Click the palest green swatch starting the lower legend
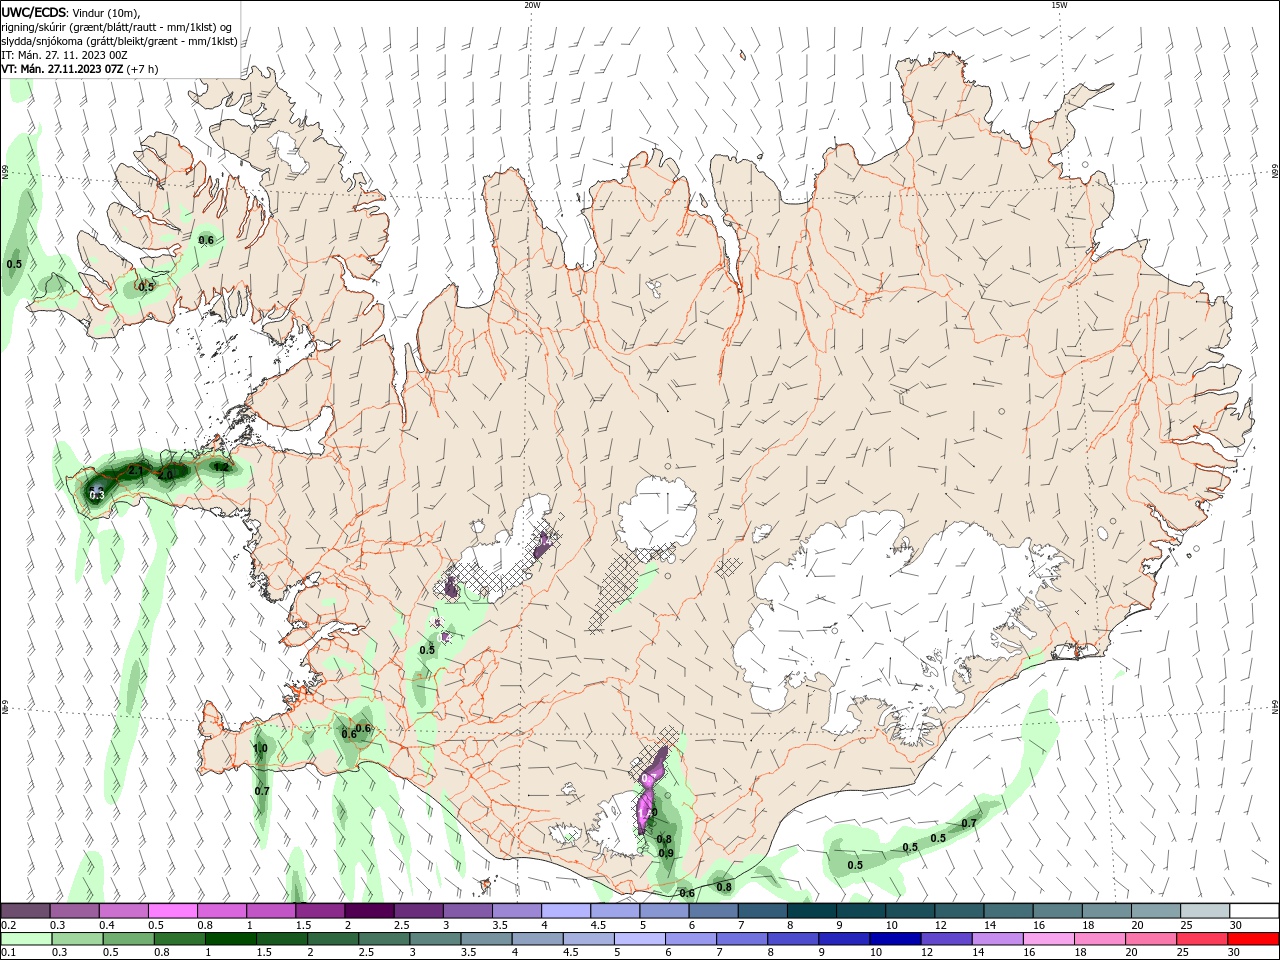This screenshot has height=960, width=1280. pyautogui.click(x=26, y=939)
